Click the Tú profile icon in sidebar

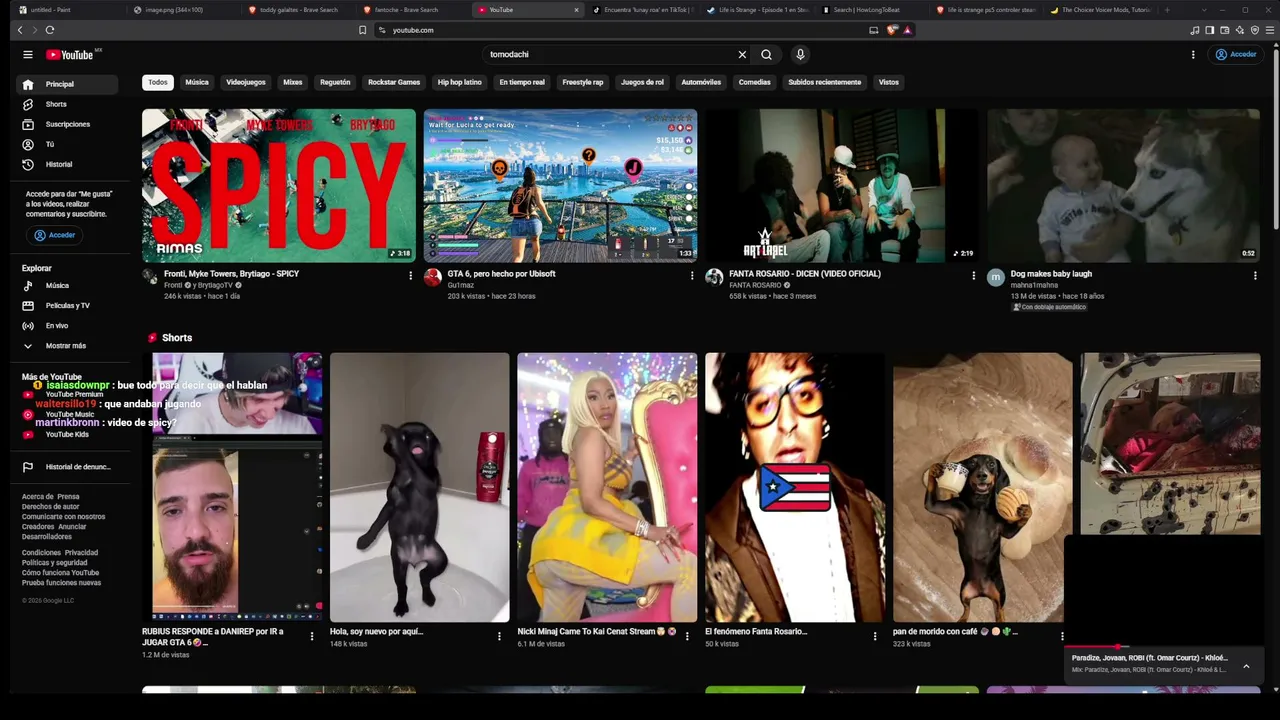(x=28, y=144)
